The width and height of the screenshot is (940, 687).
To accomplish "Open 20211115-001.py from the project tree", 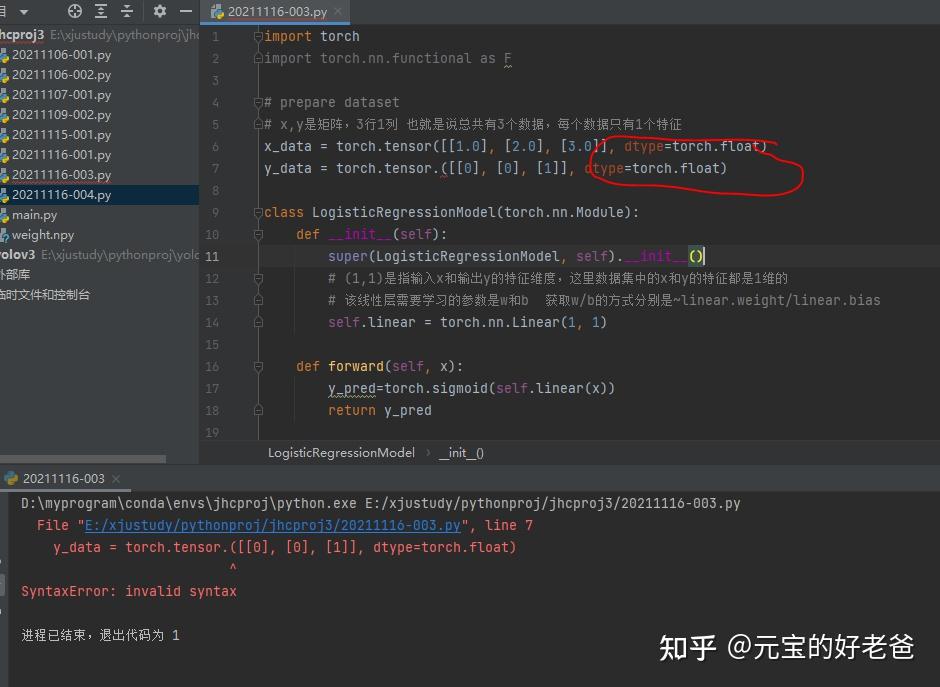I will [x=66, y=134].
